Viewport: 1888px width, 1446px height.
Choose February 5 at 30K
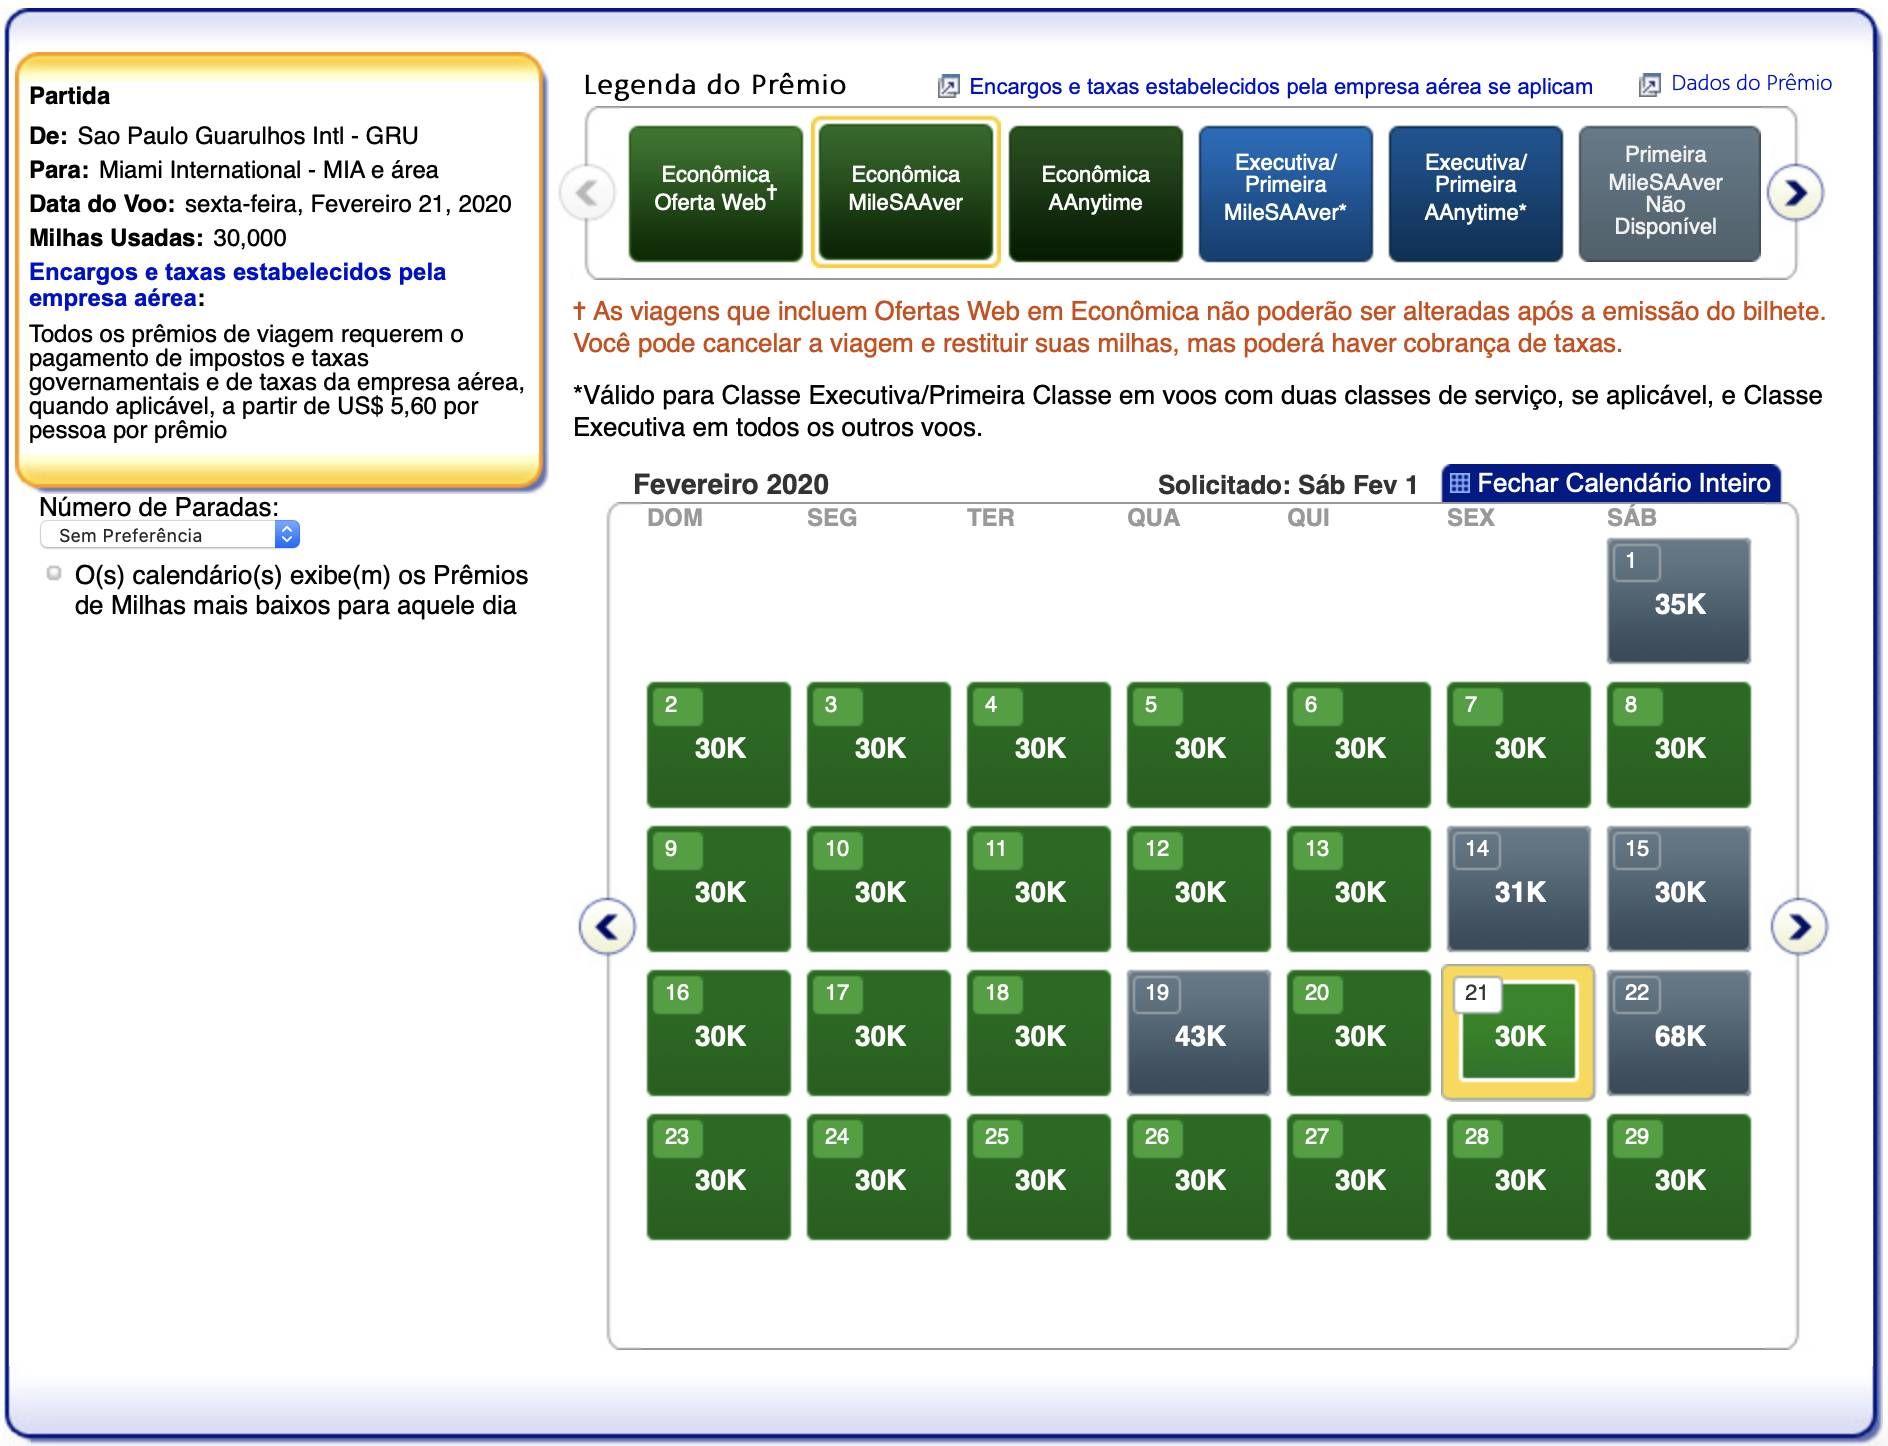(x=1199, y=745)
